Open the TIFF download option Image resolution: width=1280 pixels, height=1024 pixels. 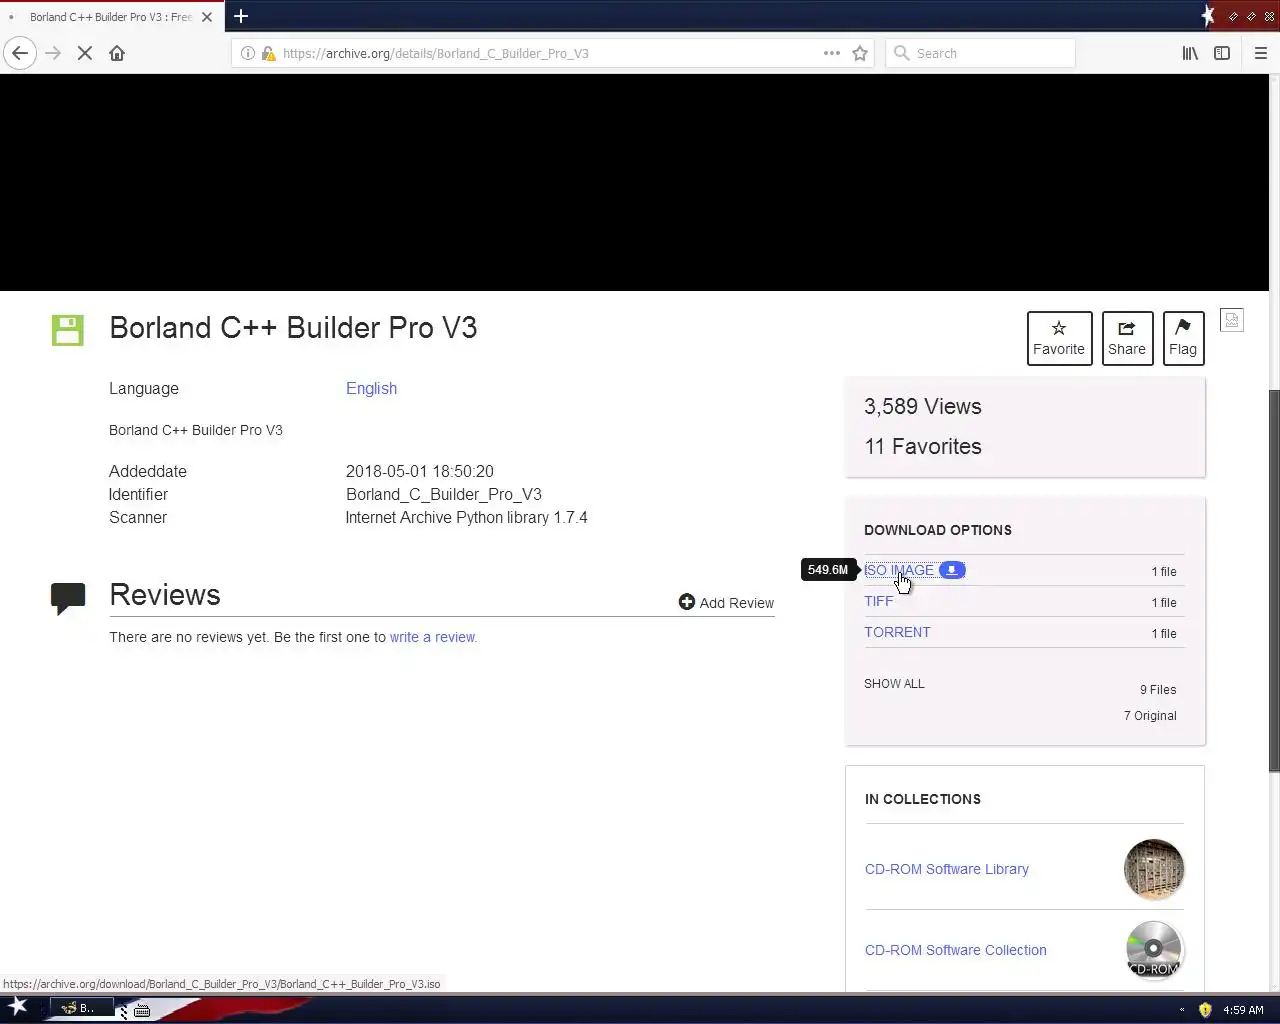pyautogui.click(x=878, y=601)
